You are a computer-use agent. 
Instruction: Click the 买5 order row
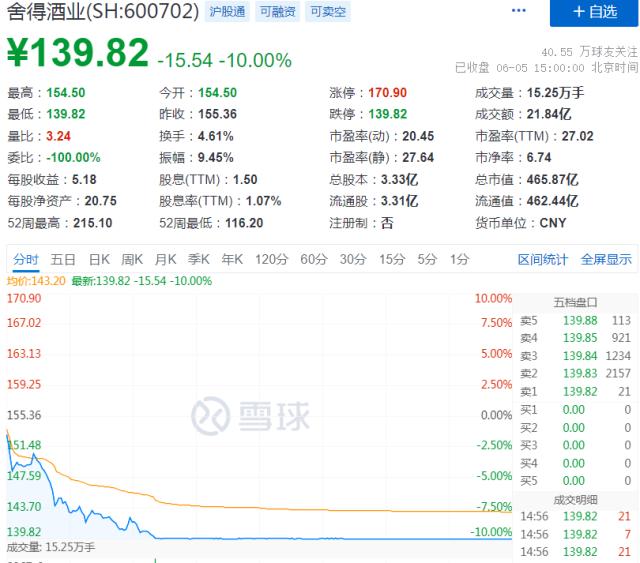(575, 481)
